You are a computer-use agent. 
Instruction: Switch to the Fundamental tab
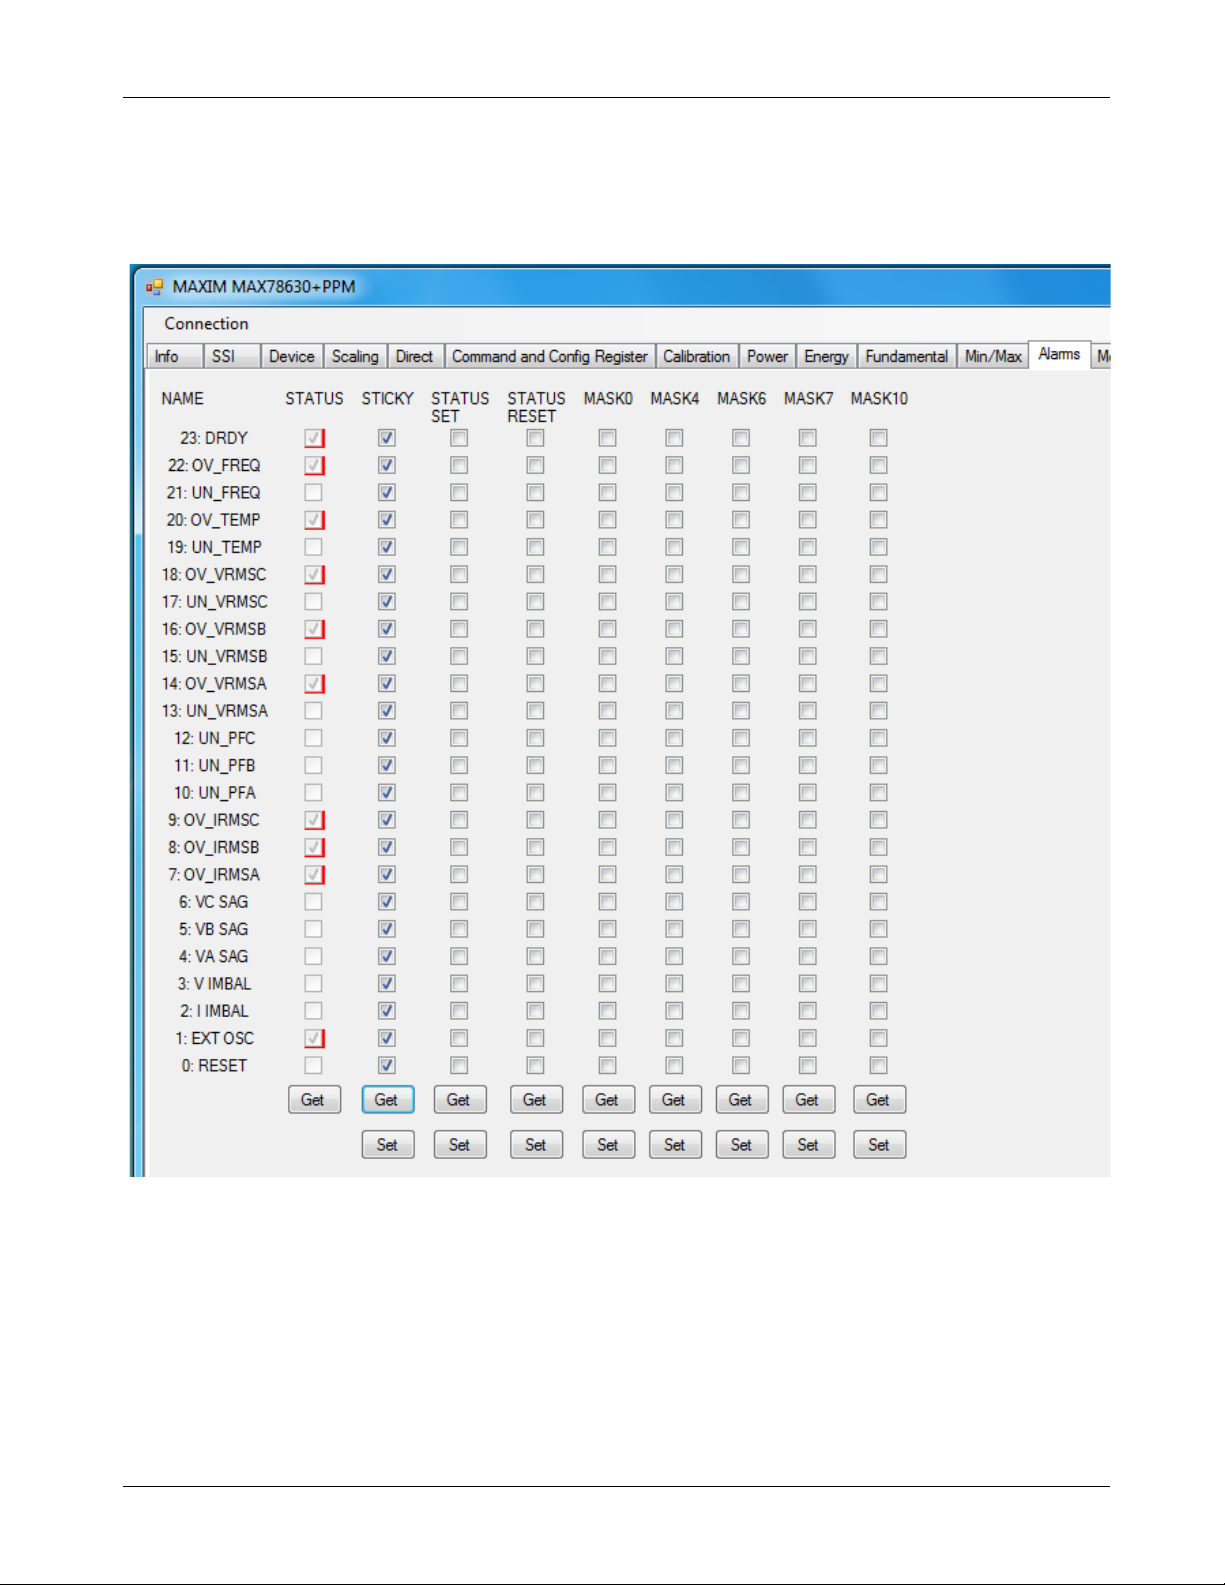(x=907, y=357)
